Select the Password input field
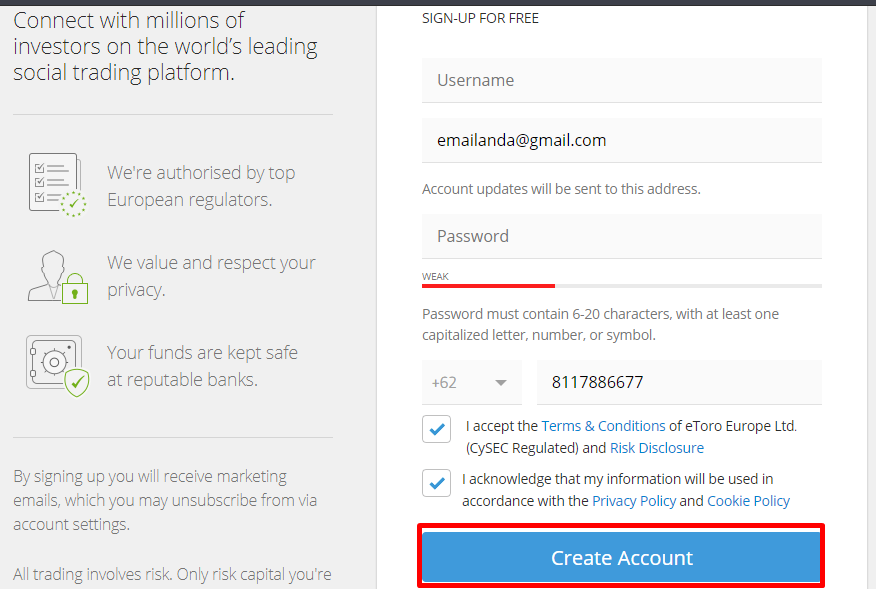The image size is (876, 589). pos(621,236)
